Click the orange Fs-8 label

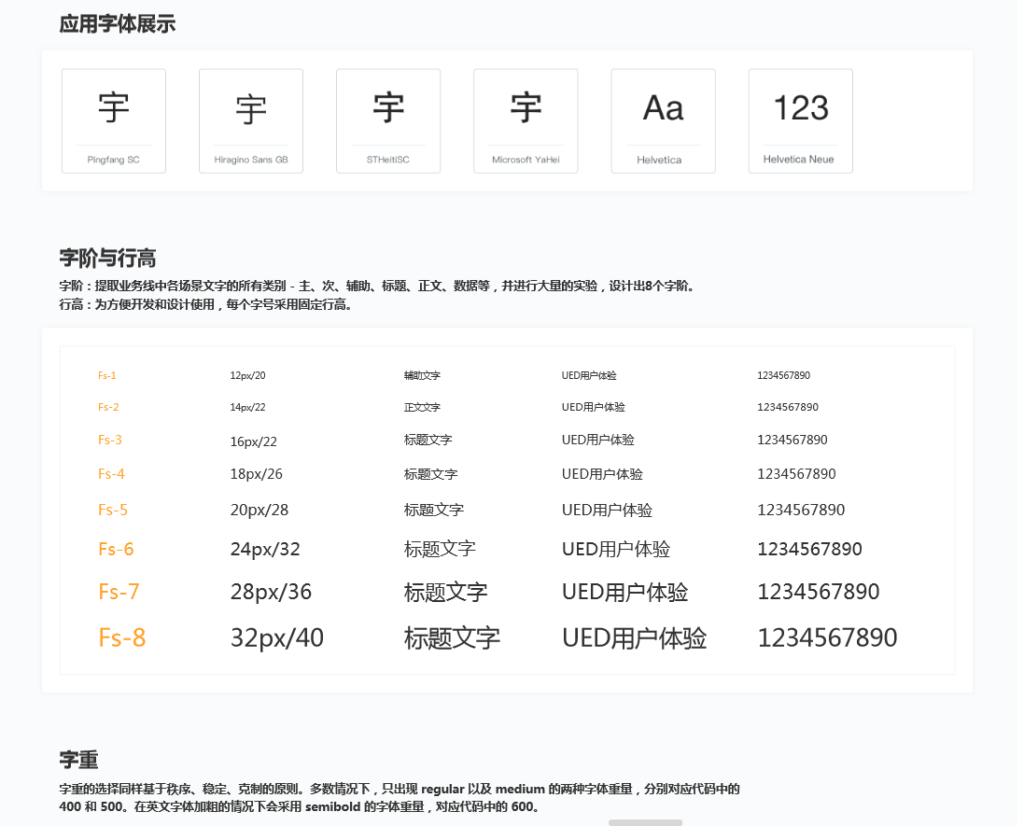[121, 637]
